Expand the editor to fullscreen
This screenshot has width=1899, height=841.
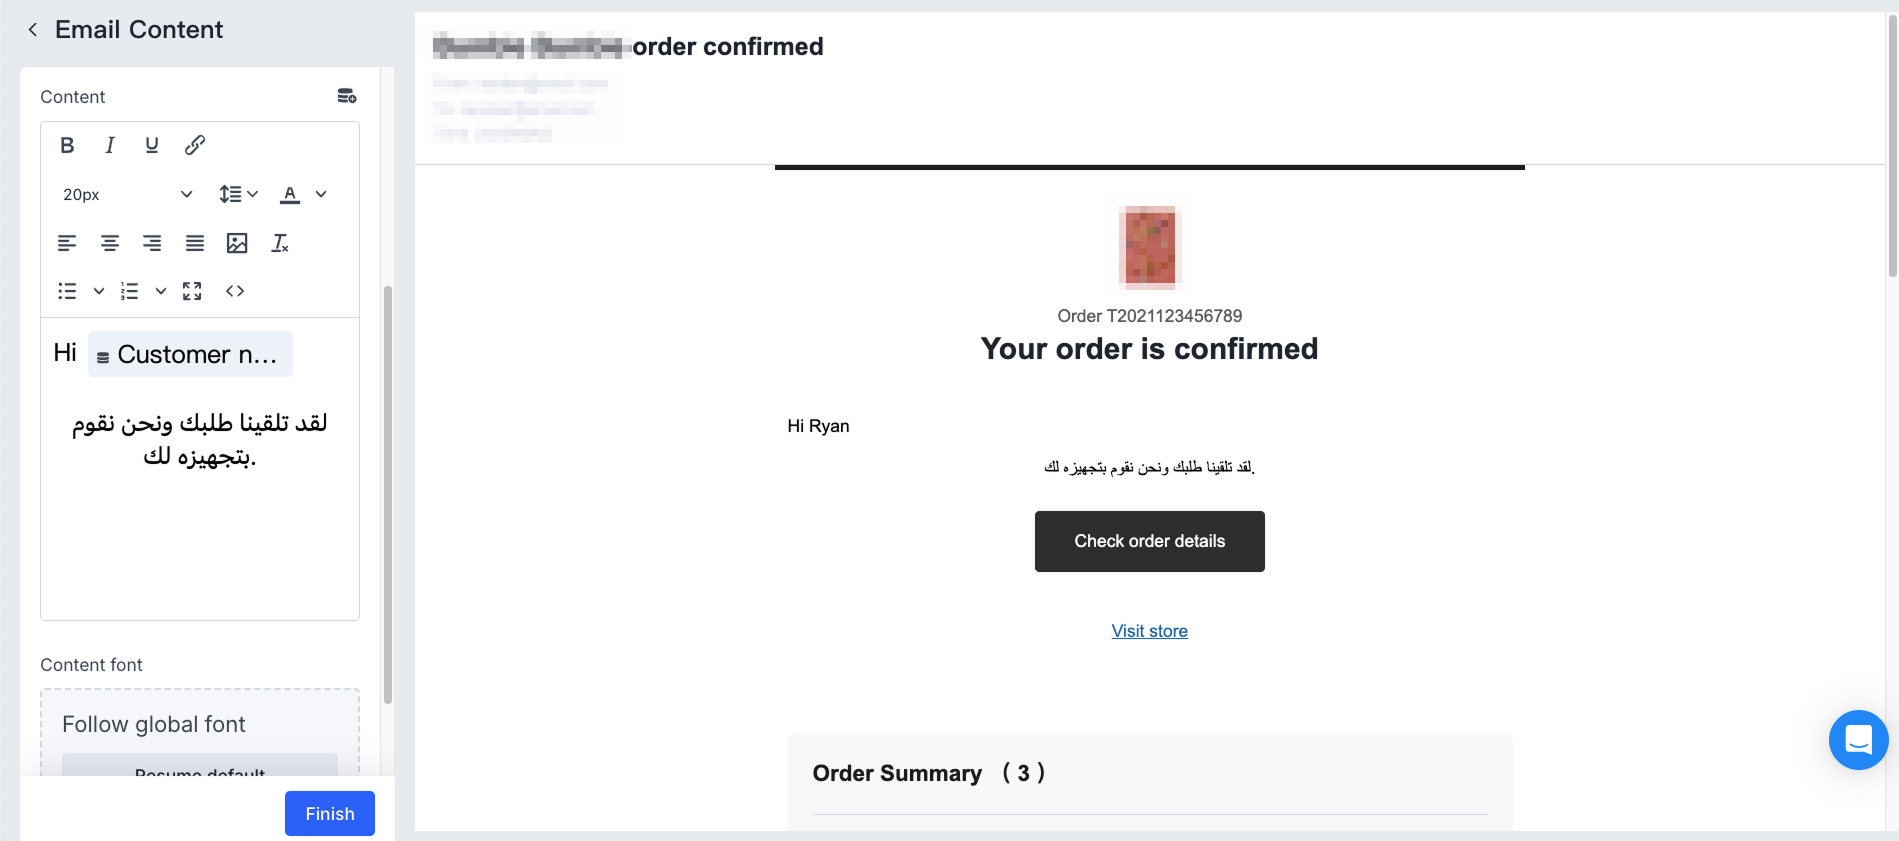coord(192,291)
